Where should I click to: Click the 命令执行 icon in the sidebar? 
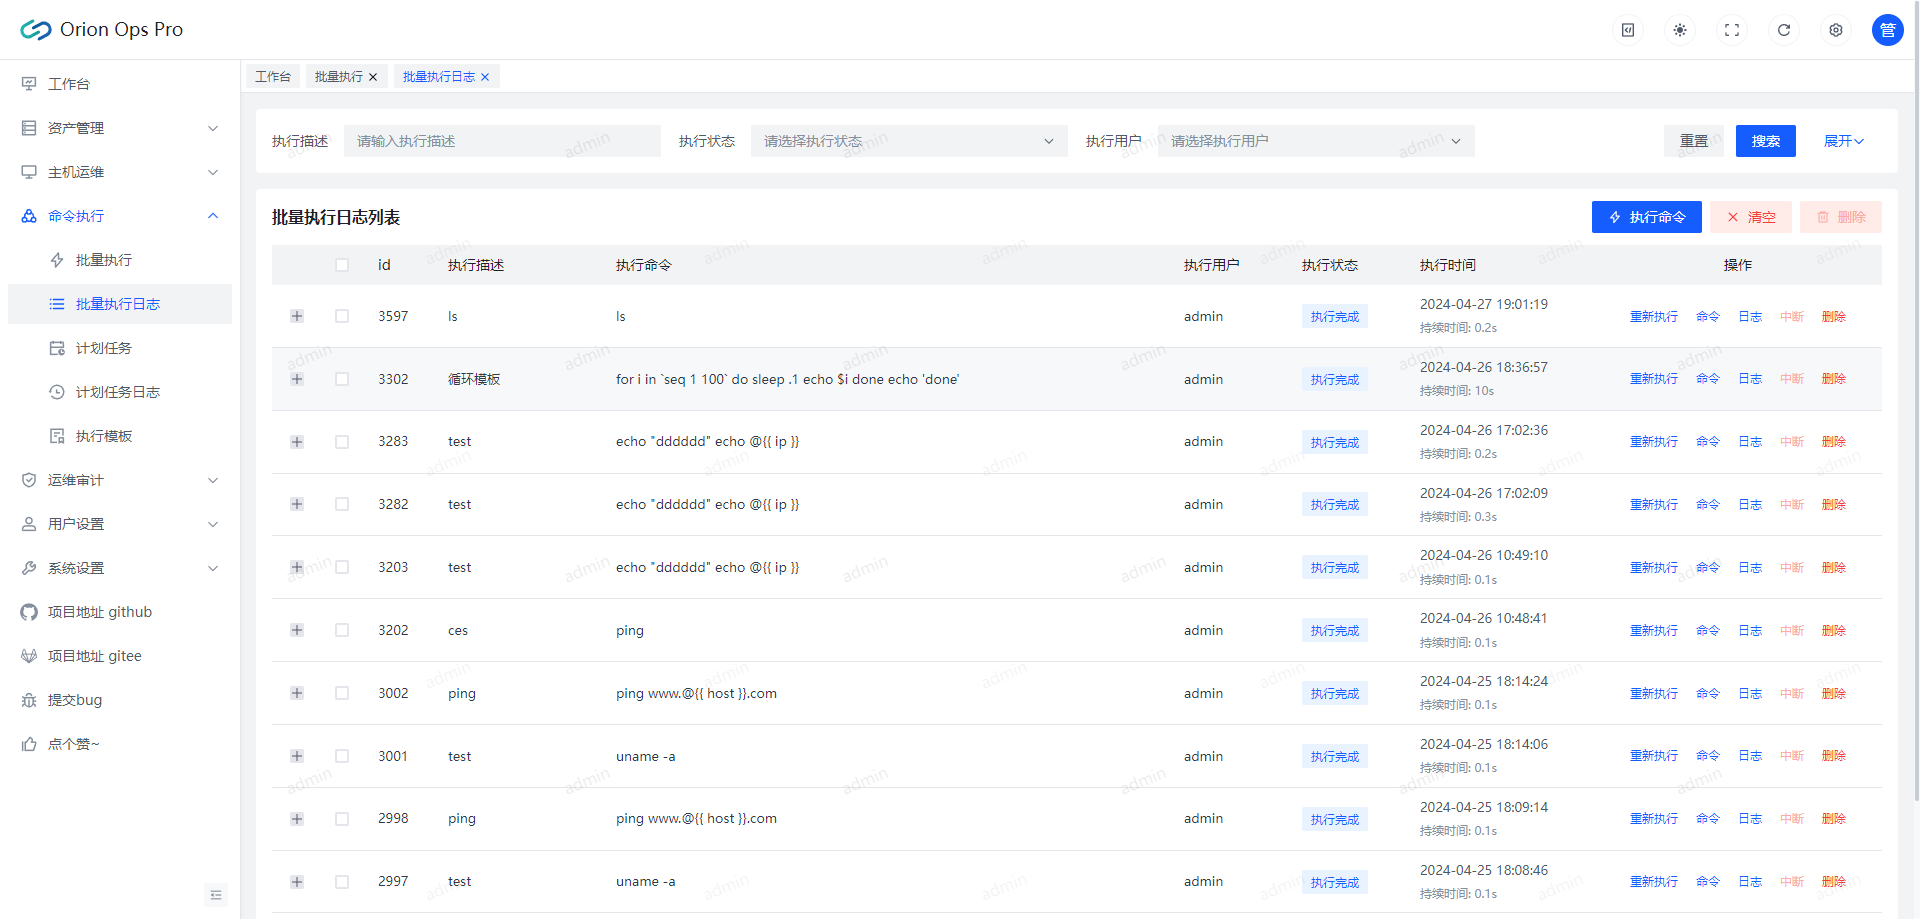(29, 216)
